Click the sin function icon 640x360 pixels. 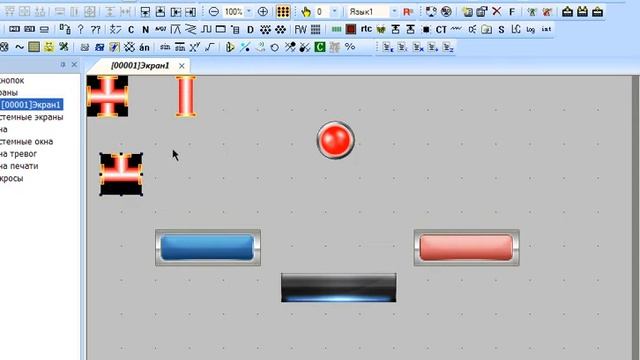point(165,47)
